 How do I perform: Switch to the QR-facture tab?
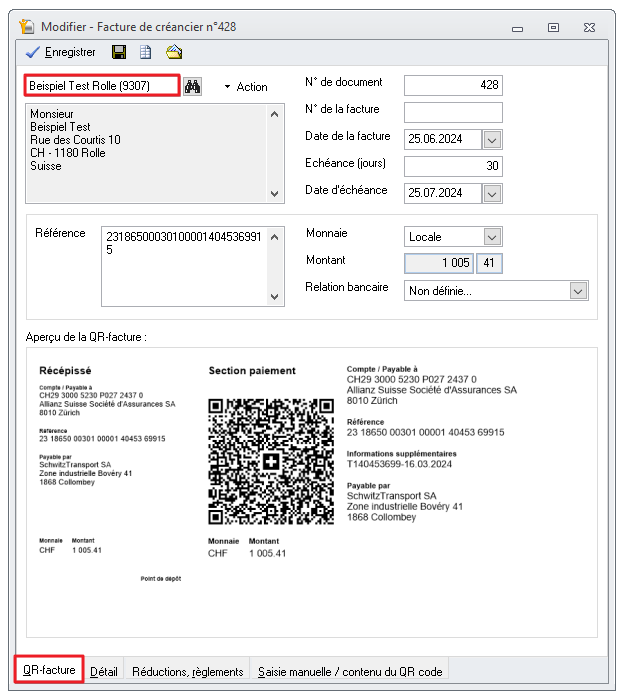(49, 670)
